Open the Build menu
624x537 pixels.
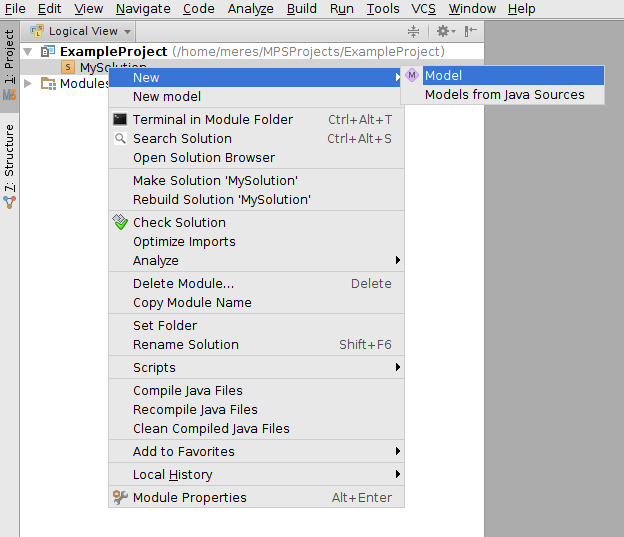coord(302,8)
